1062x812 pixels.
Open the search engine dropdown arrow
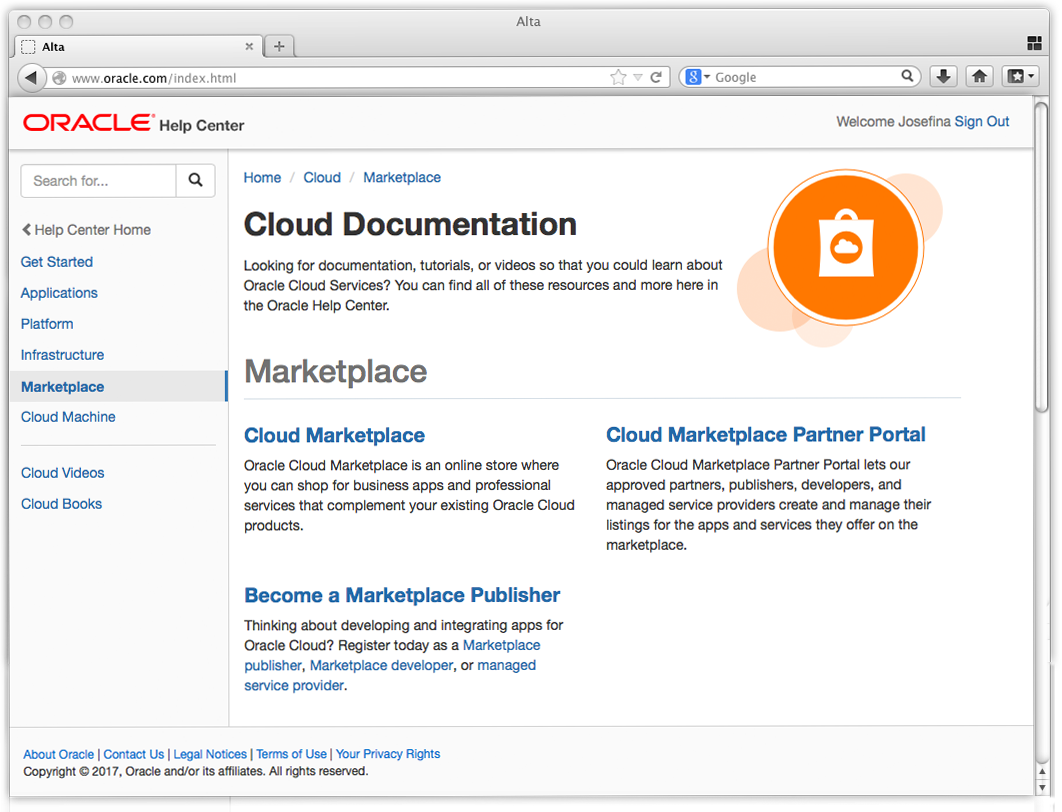(706, 77)
